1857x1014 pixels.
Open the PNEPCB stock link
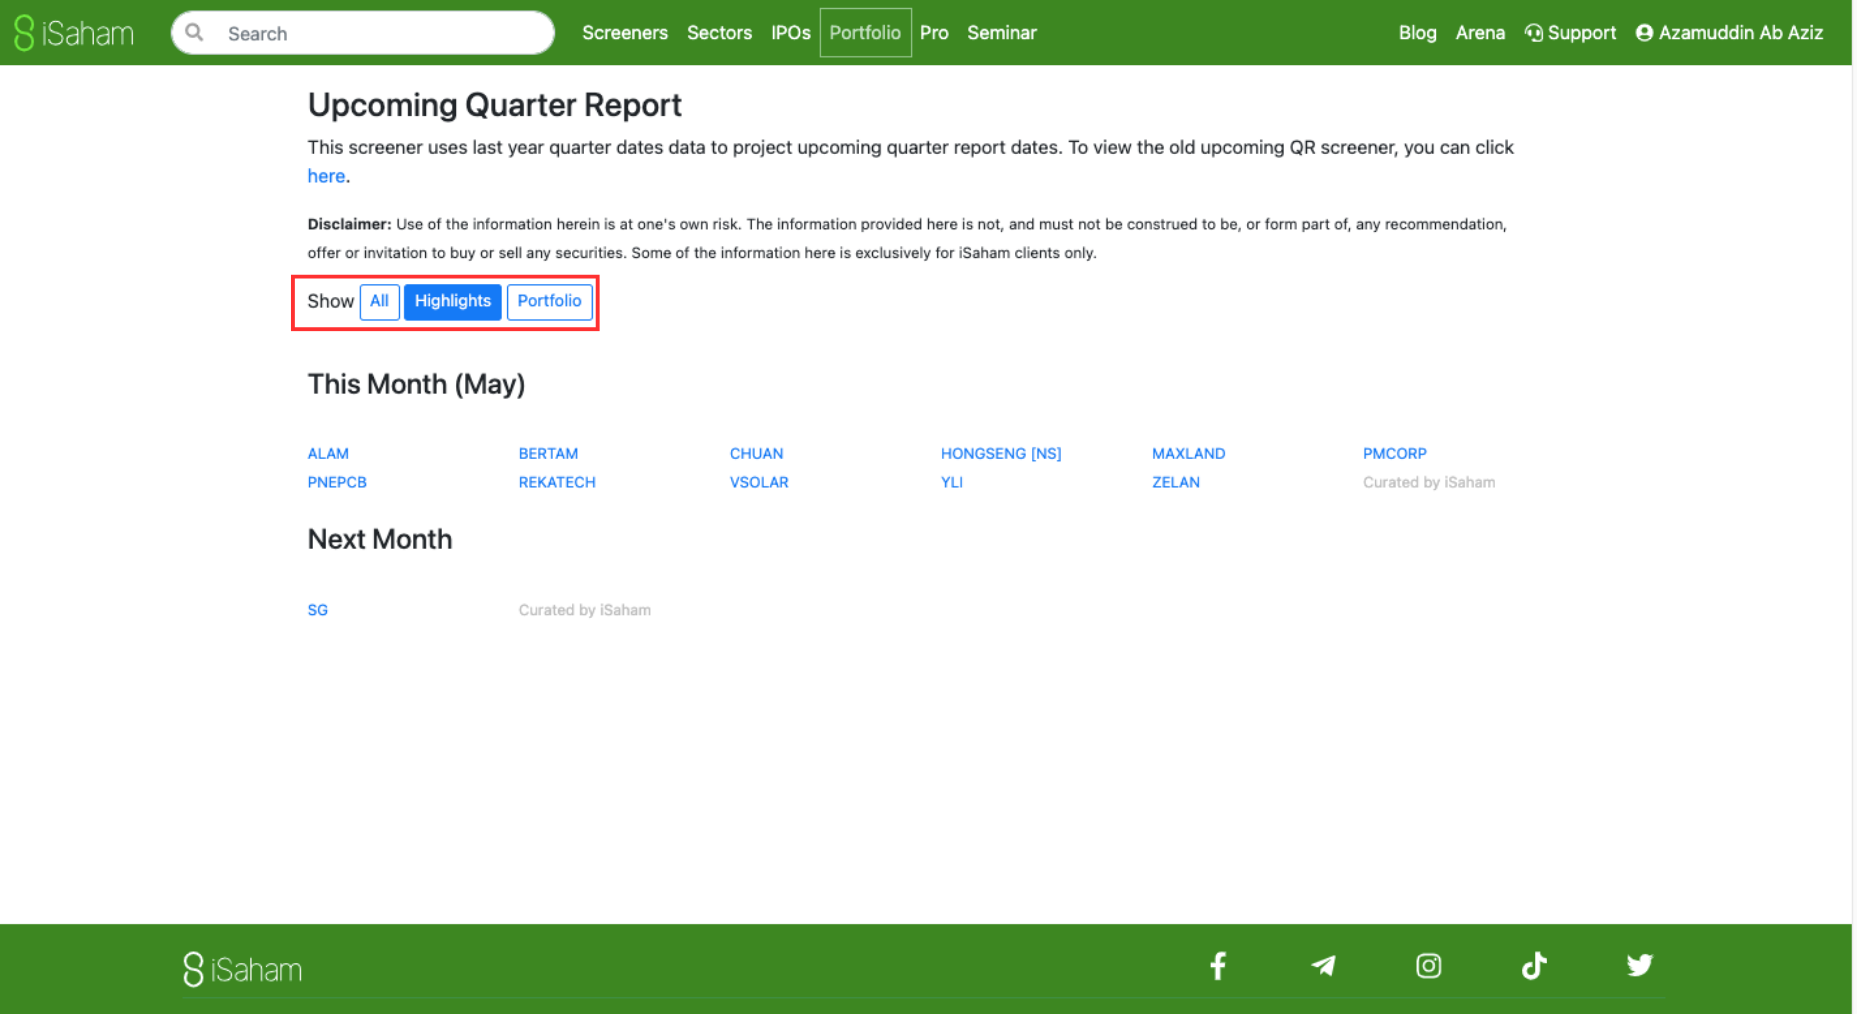[337, 482]
